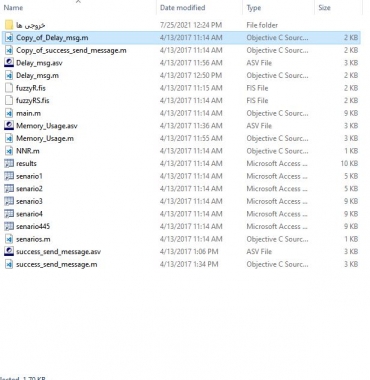Viewport: 370px width, 380px height.
Task: Select the NNR.m file name
Action: (x=28, y=151)
